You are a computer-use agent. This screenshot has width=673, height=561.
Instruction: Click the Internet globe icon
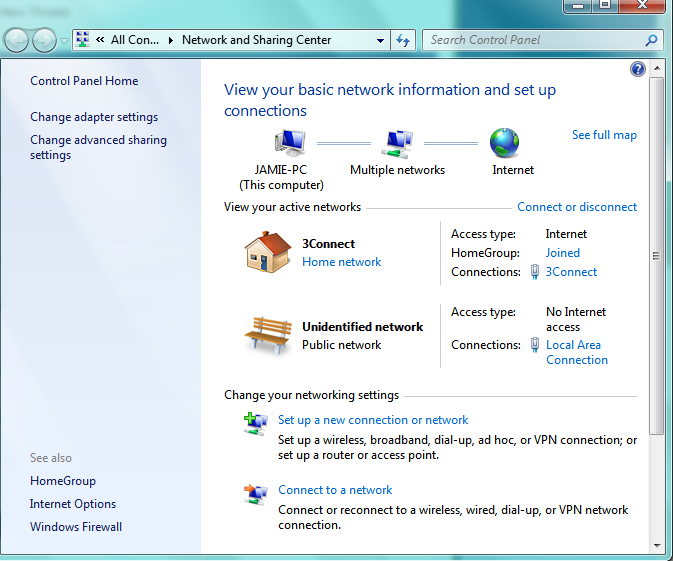coord(504,143)
